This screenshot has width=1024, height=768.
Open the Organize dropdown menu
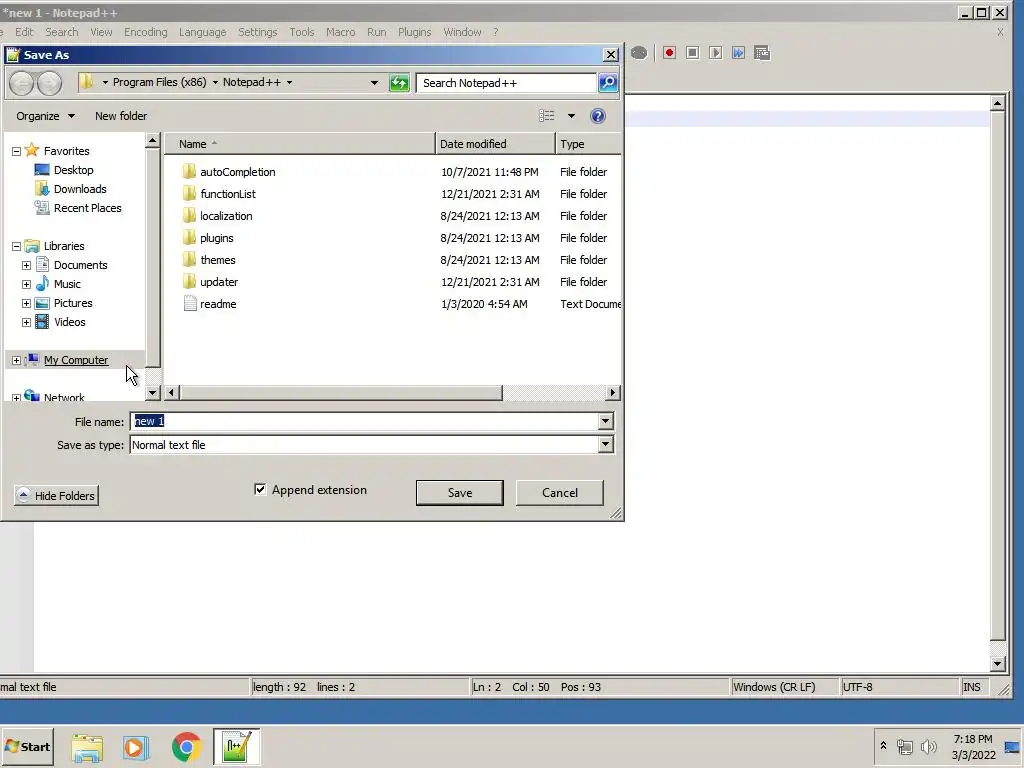(45, 116)
